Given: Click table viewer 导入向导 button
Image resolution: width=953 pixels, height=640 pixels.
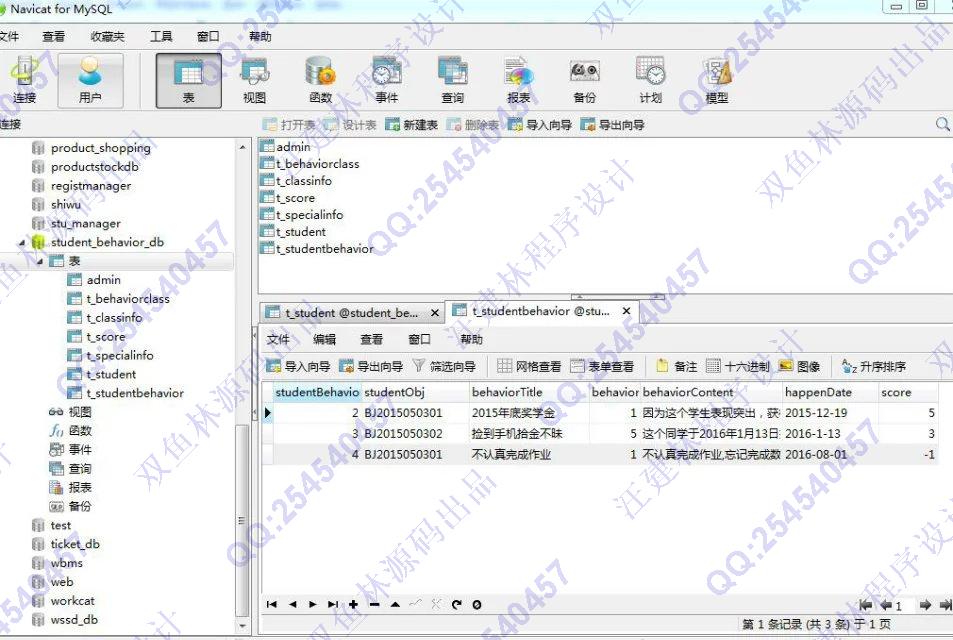Looking at the screenshot, I should tap(298, 366).
